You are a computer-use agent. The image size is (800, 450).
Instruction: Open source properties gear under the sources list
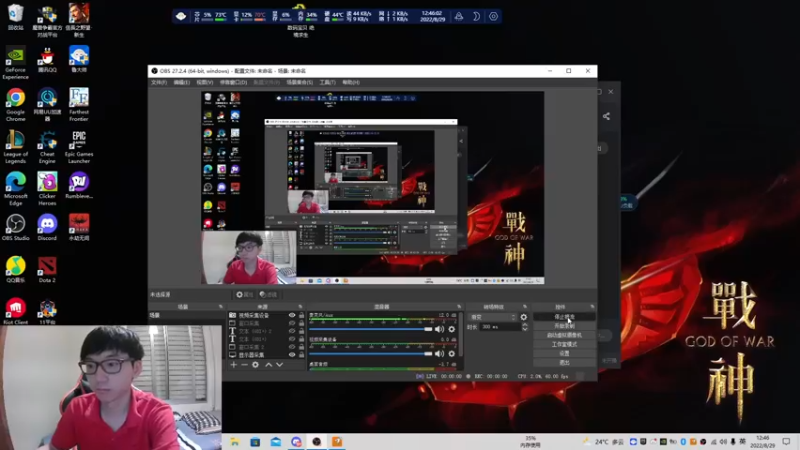(256, 365)
